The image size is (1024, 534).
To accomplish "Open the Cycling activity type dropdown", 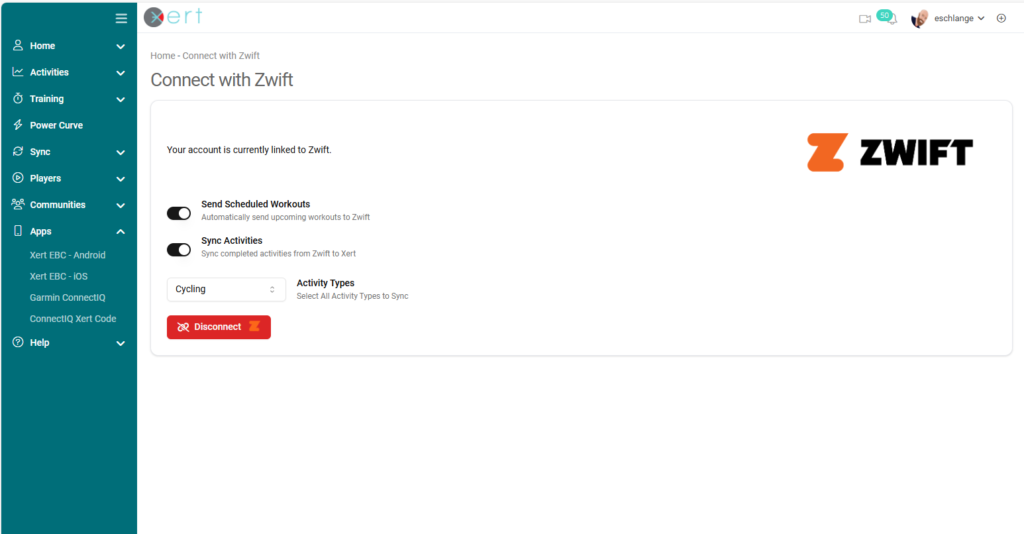I will pyautogui.click(x=226, y=289).
